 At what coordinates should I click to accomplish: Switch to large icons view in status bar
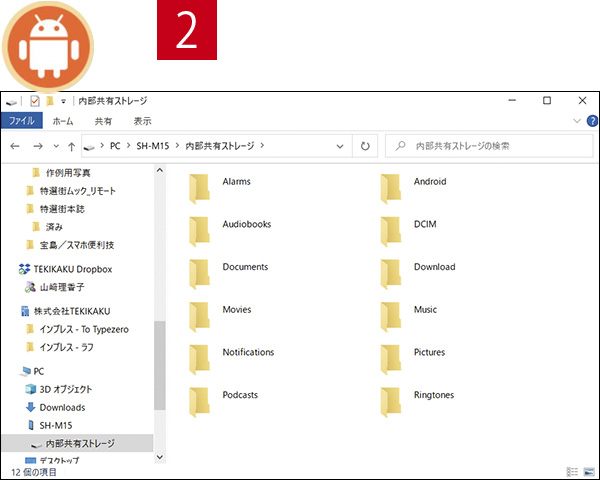tap(589, 471)
